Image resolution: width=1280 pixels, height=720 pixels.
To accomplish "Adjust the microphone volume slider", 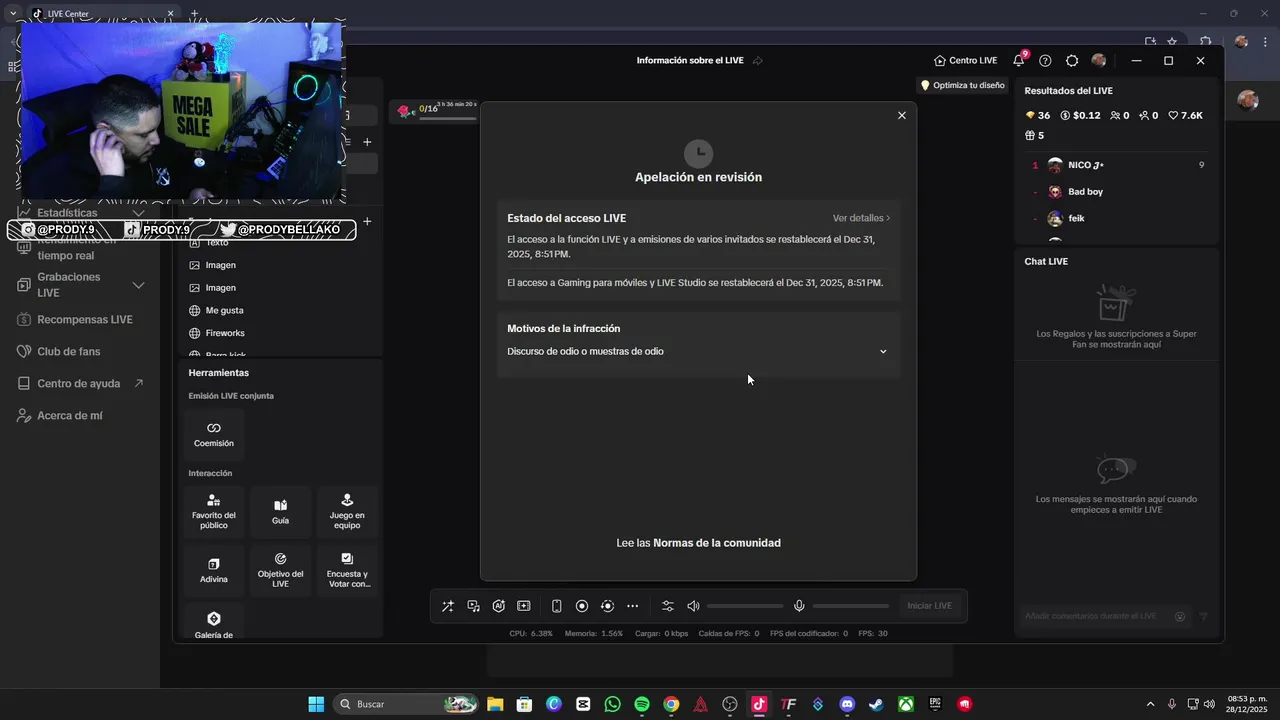I will point(851,606).
